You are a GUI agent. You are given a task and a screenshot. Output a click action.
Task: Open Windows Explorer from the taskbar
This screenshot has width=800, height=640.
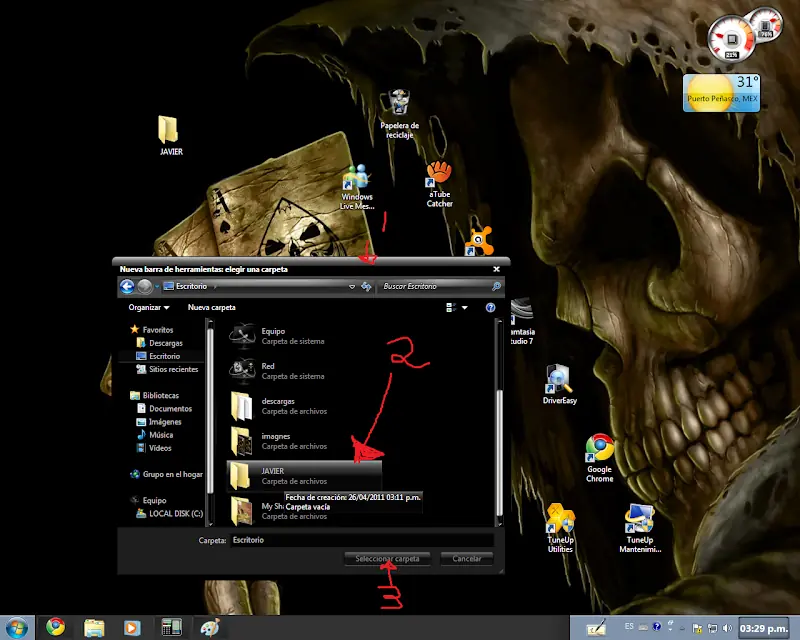pyautogui.click(x=94, y=627)
